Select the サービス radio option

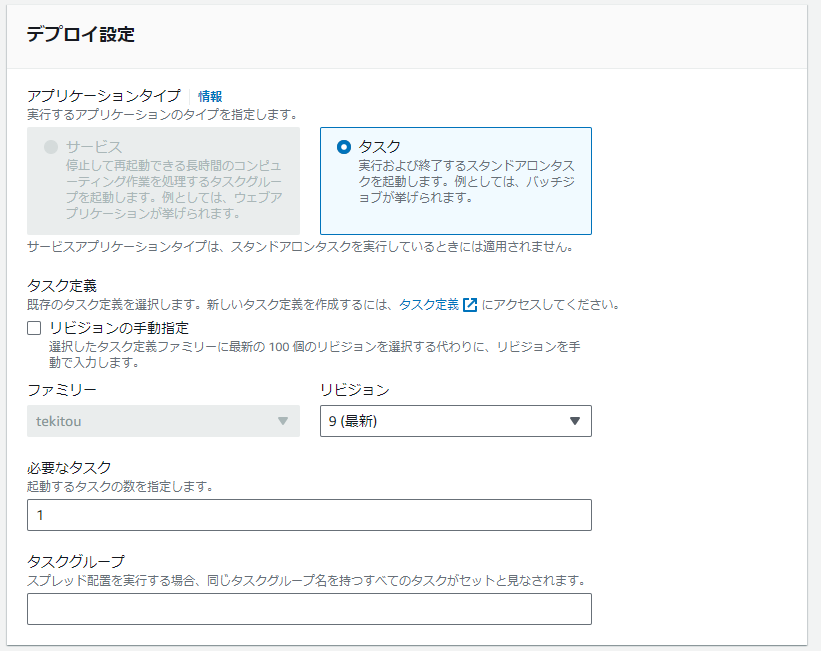click(51, 147)
